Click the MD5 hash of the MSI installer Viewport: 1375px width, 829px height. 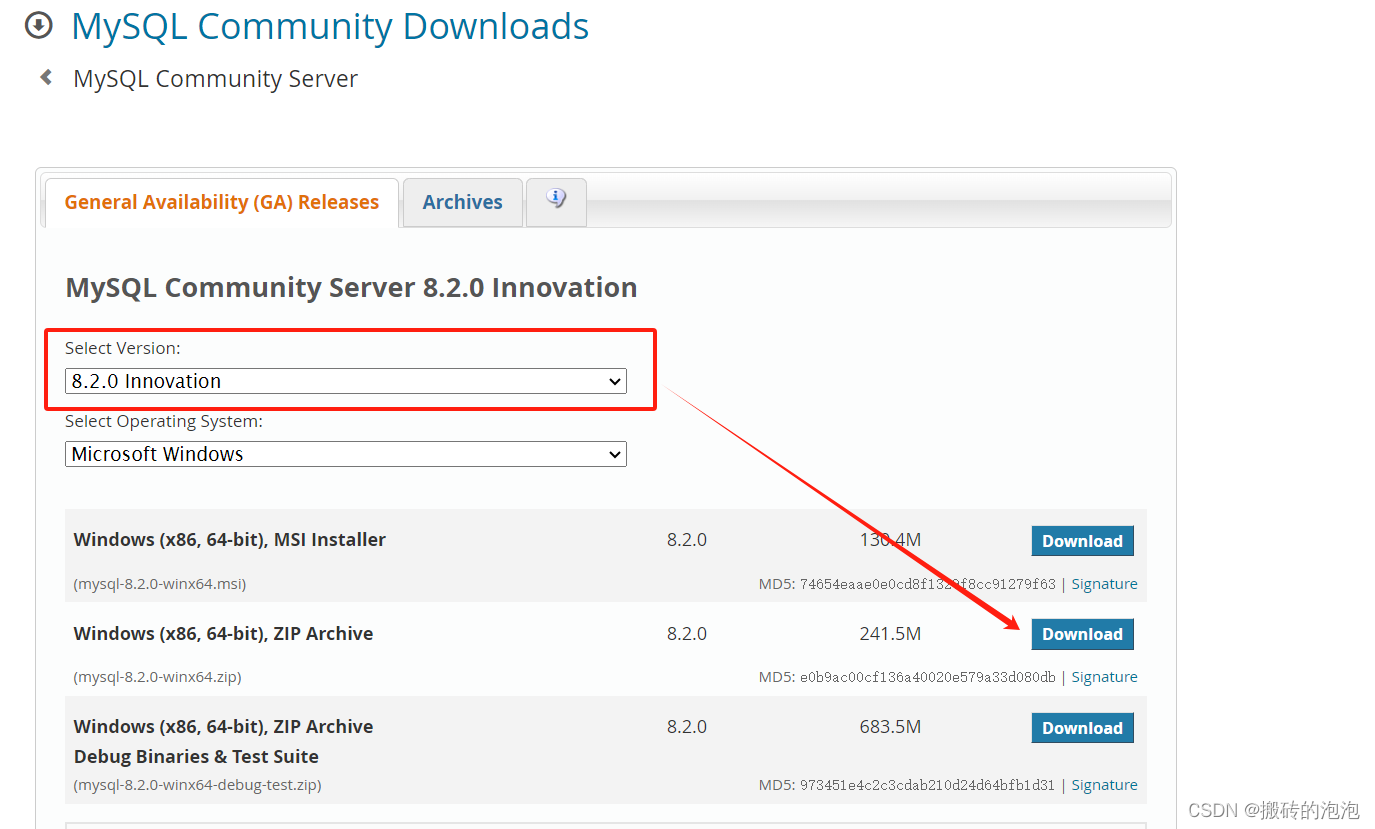point(927,584)
